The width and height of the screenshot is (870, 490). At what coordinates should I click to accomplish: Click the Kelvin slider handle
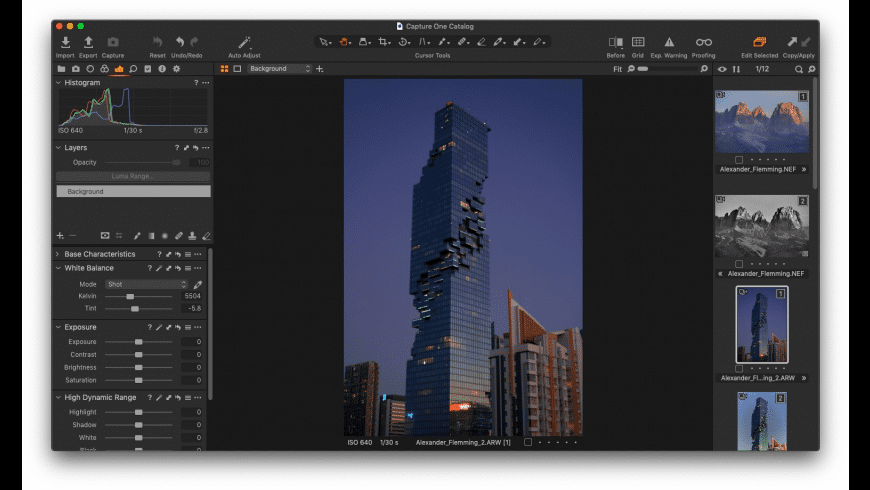tap(130, 296)
